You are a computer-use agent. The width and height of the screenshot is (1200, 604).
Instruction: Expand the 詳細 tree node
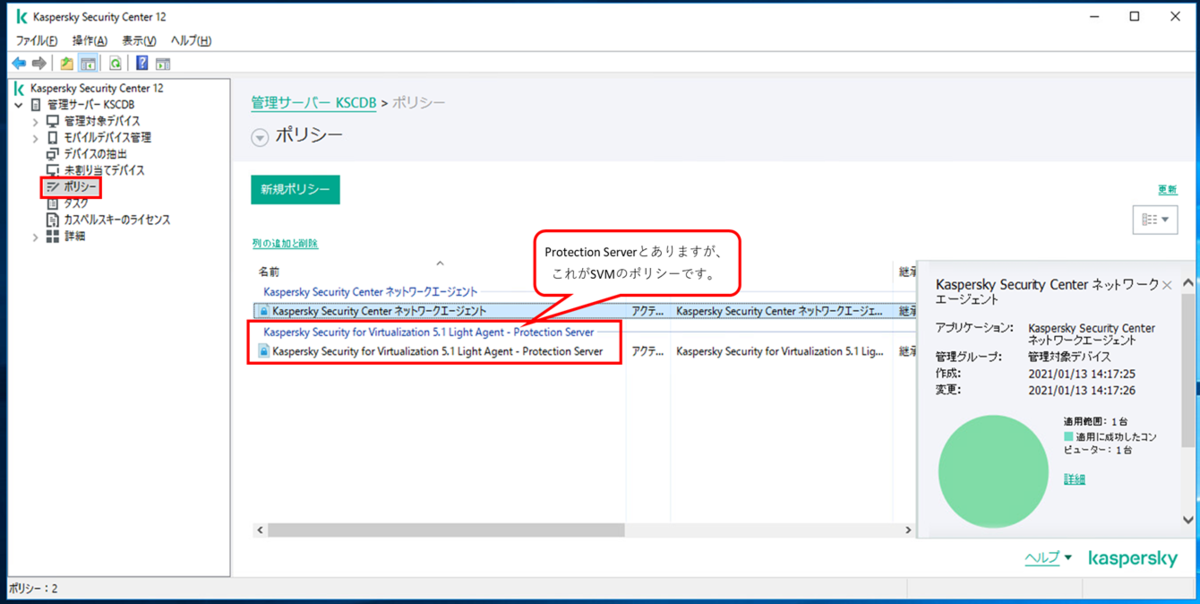[x=36, y=236]
